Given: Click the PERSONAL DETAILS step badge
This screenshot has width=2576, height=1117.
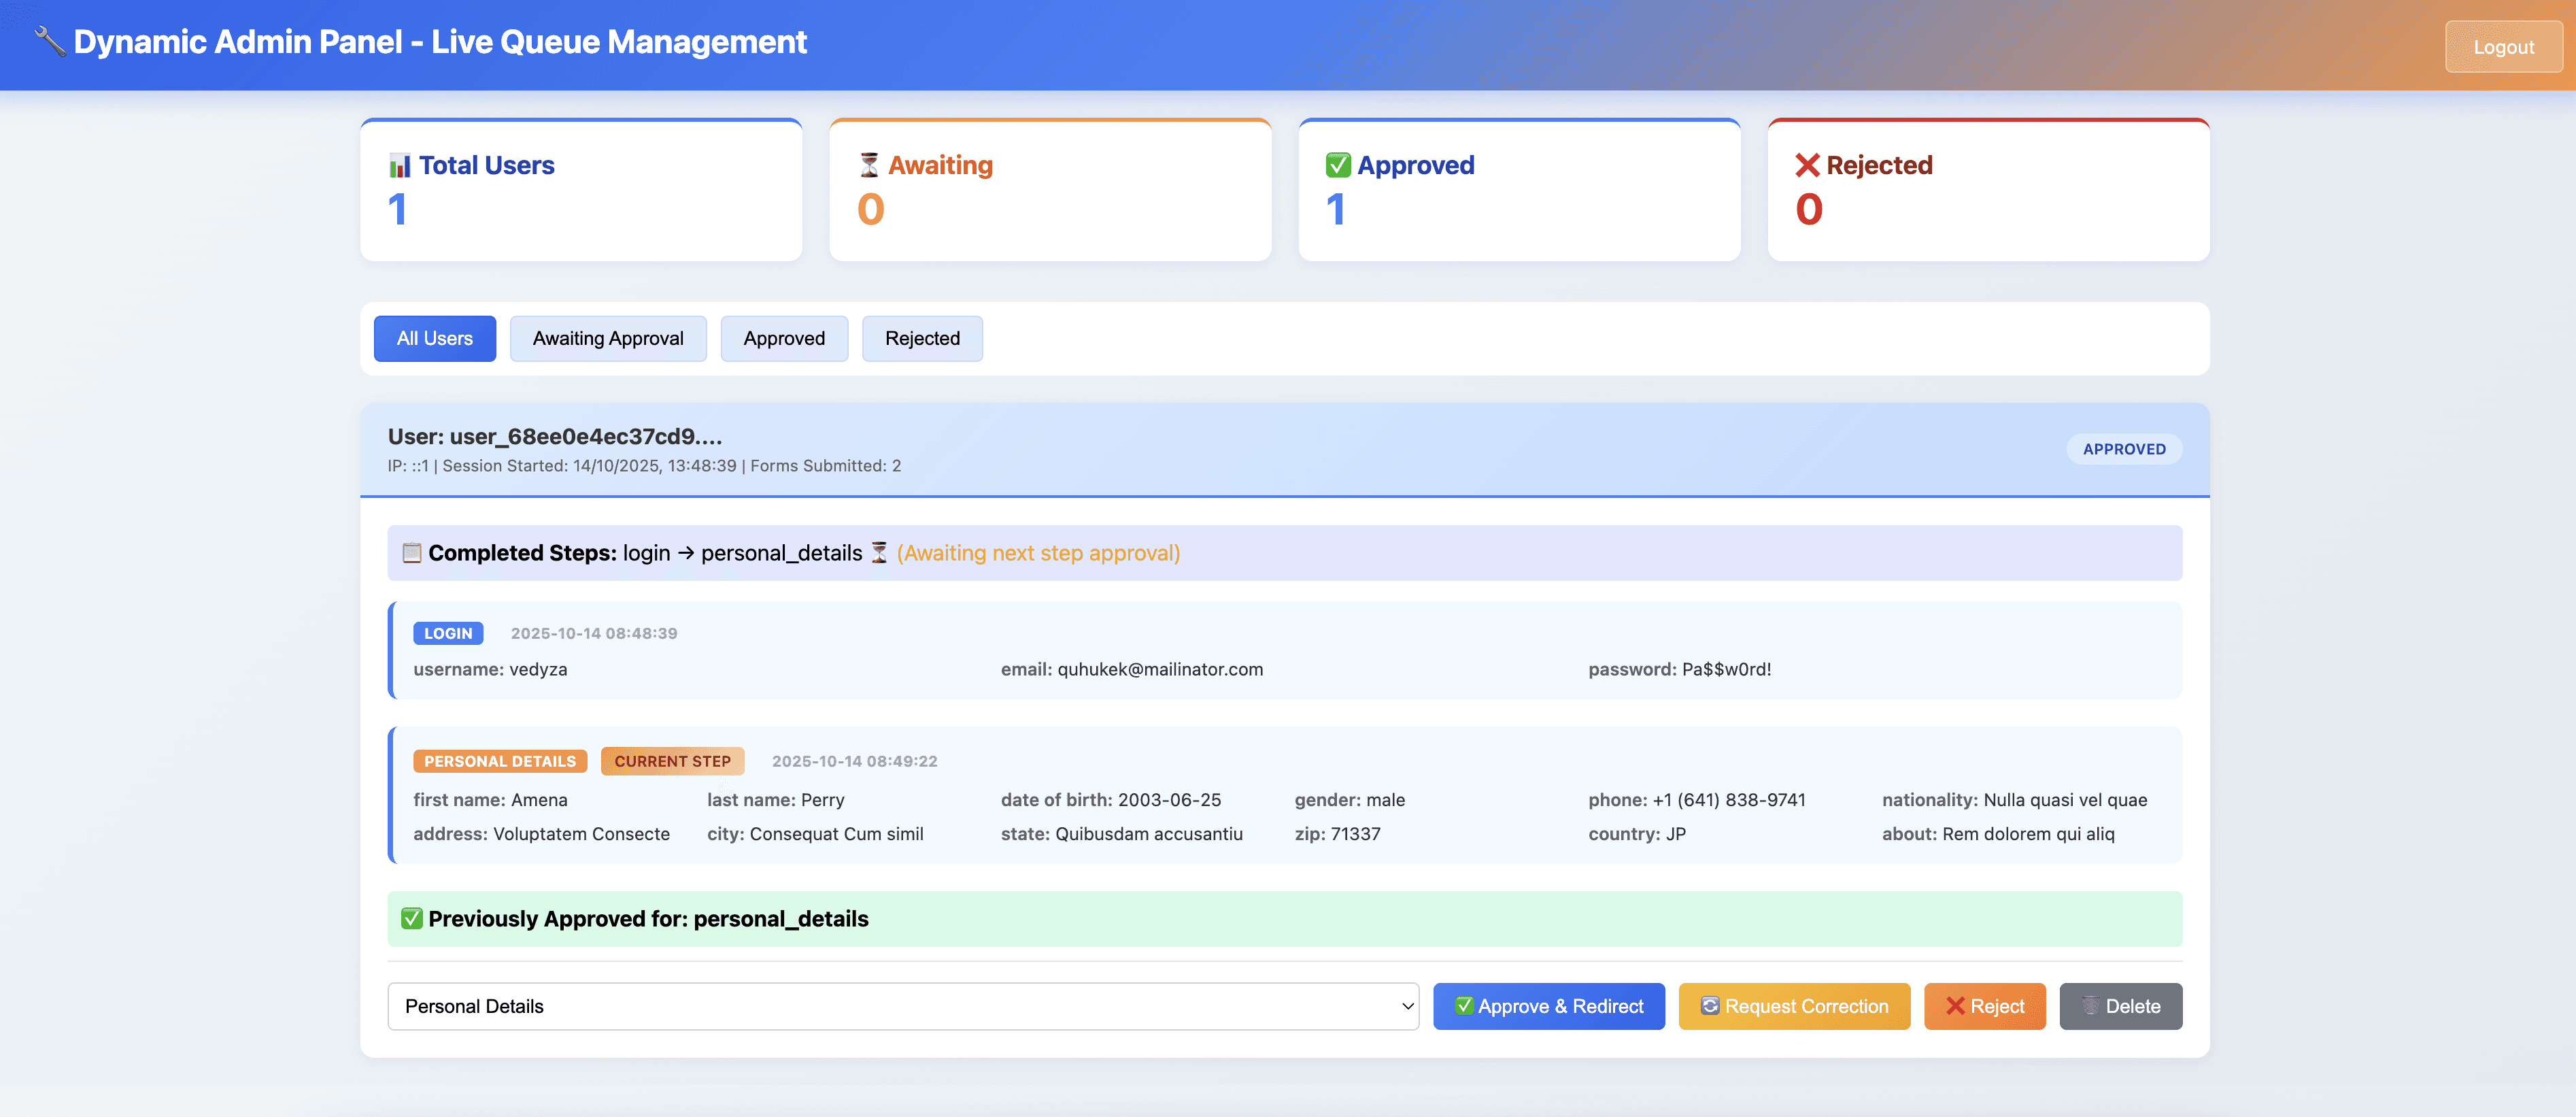Looking at the screenshot, I should 500,761.
